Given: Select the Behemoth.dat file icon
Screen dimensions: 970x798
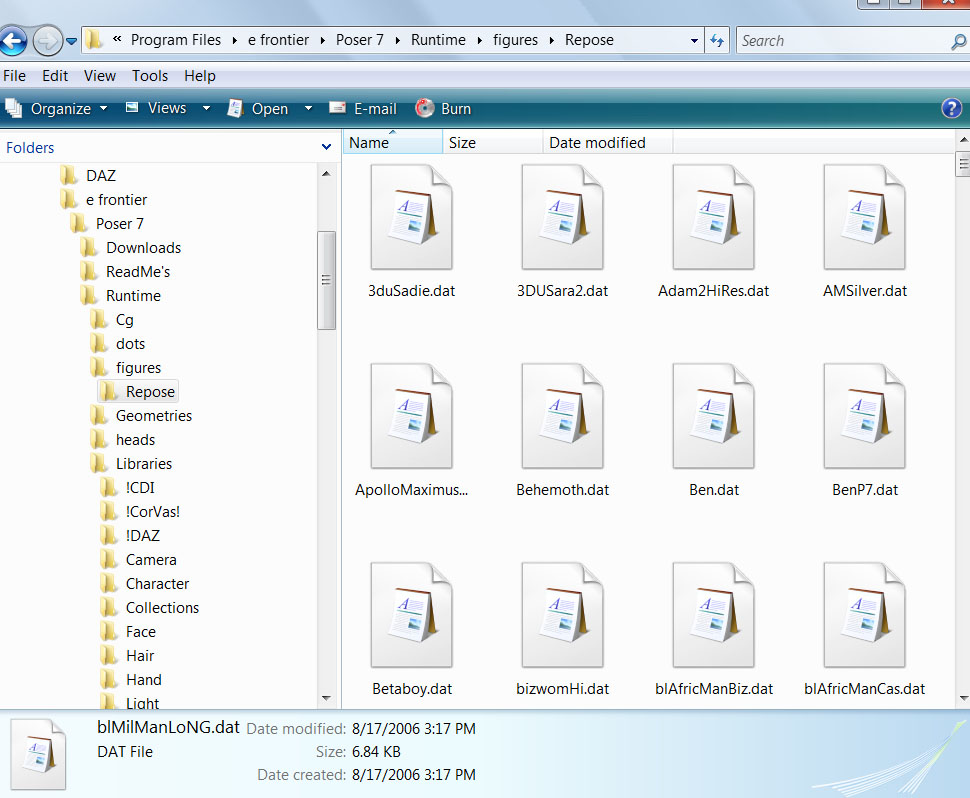Looking at the screenshot, I should [x=562, y=417].
